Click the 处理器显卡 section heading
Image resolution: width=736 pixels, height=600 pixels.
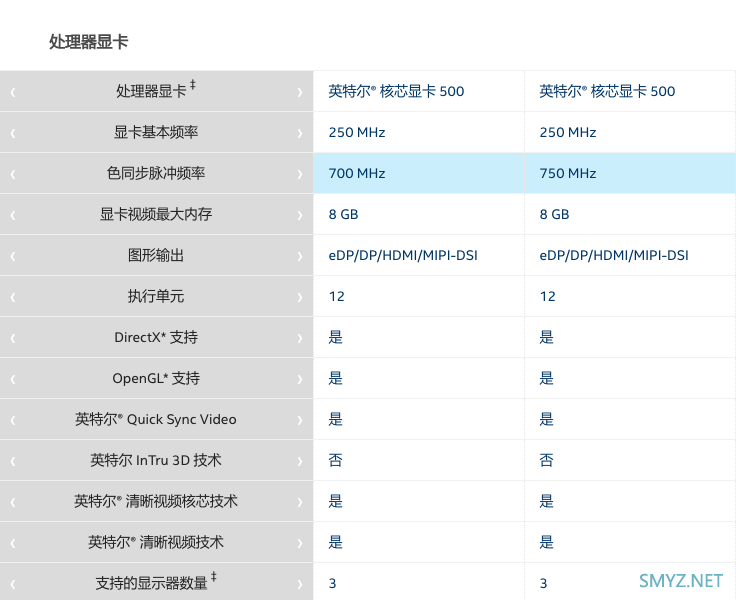(x=89, y=41)
